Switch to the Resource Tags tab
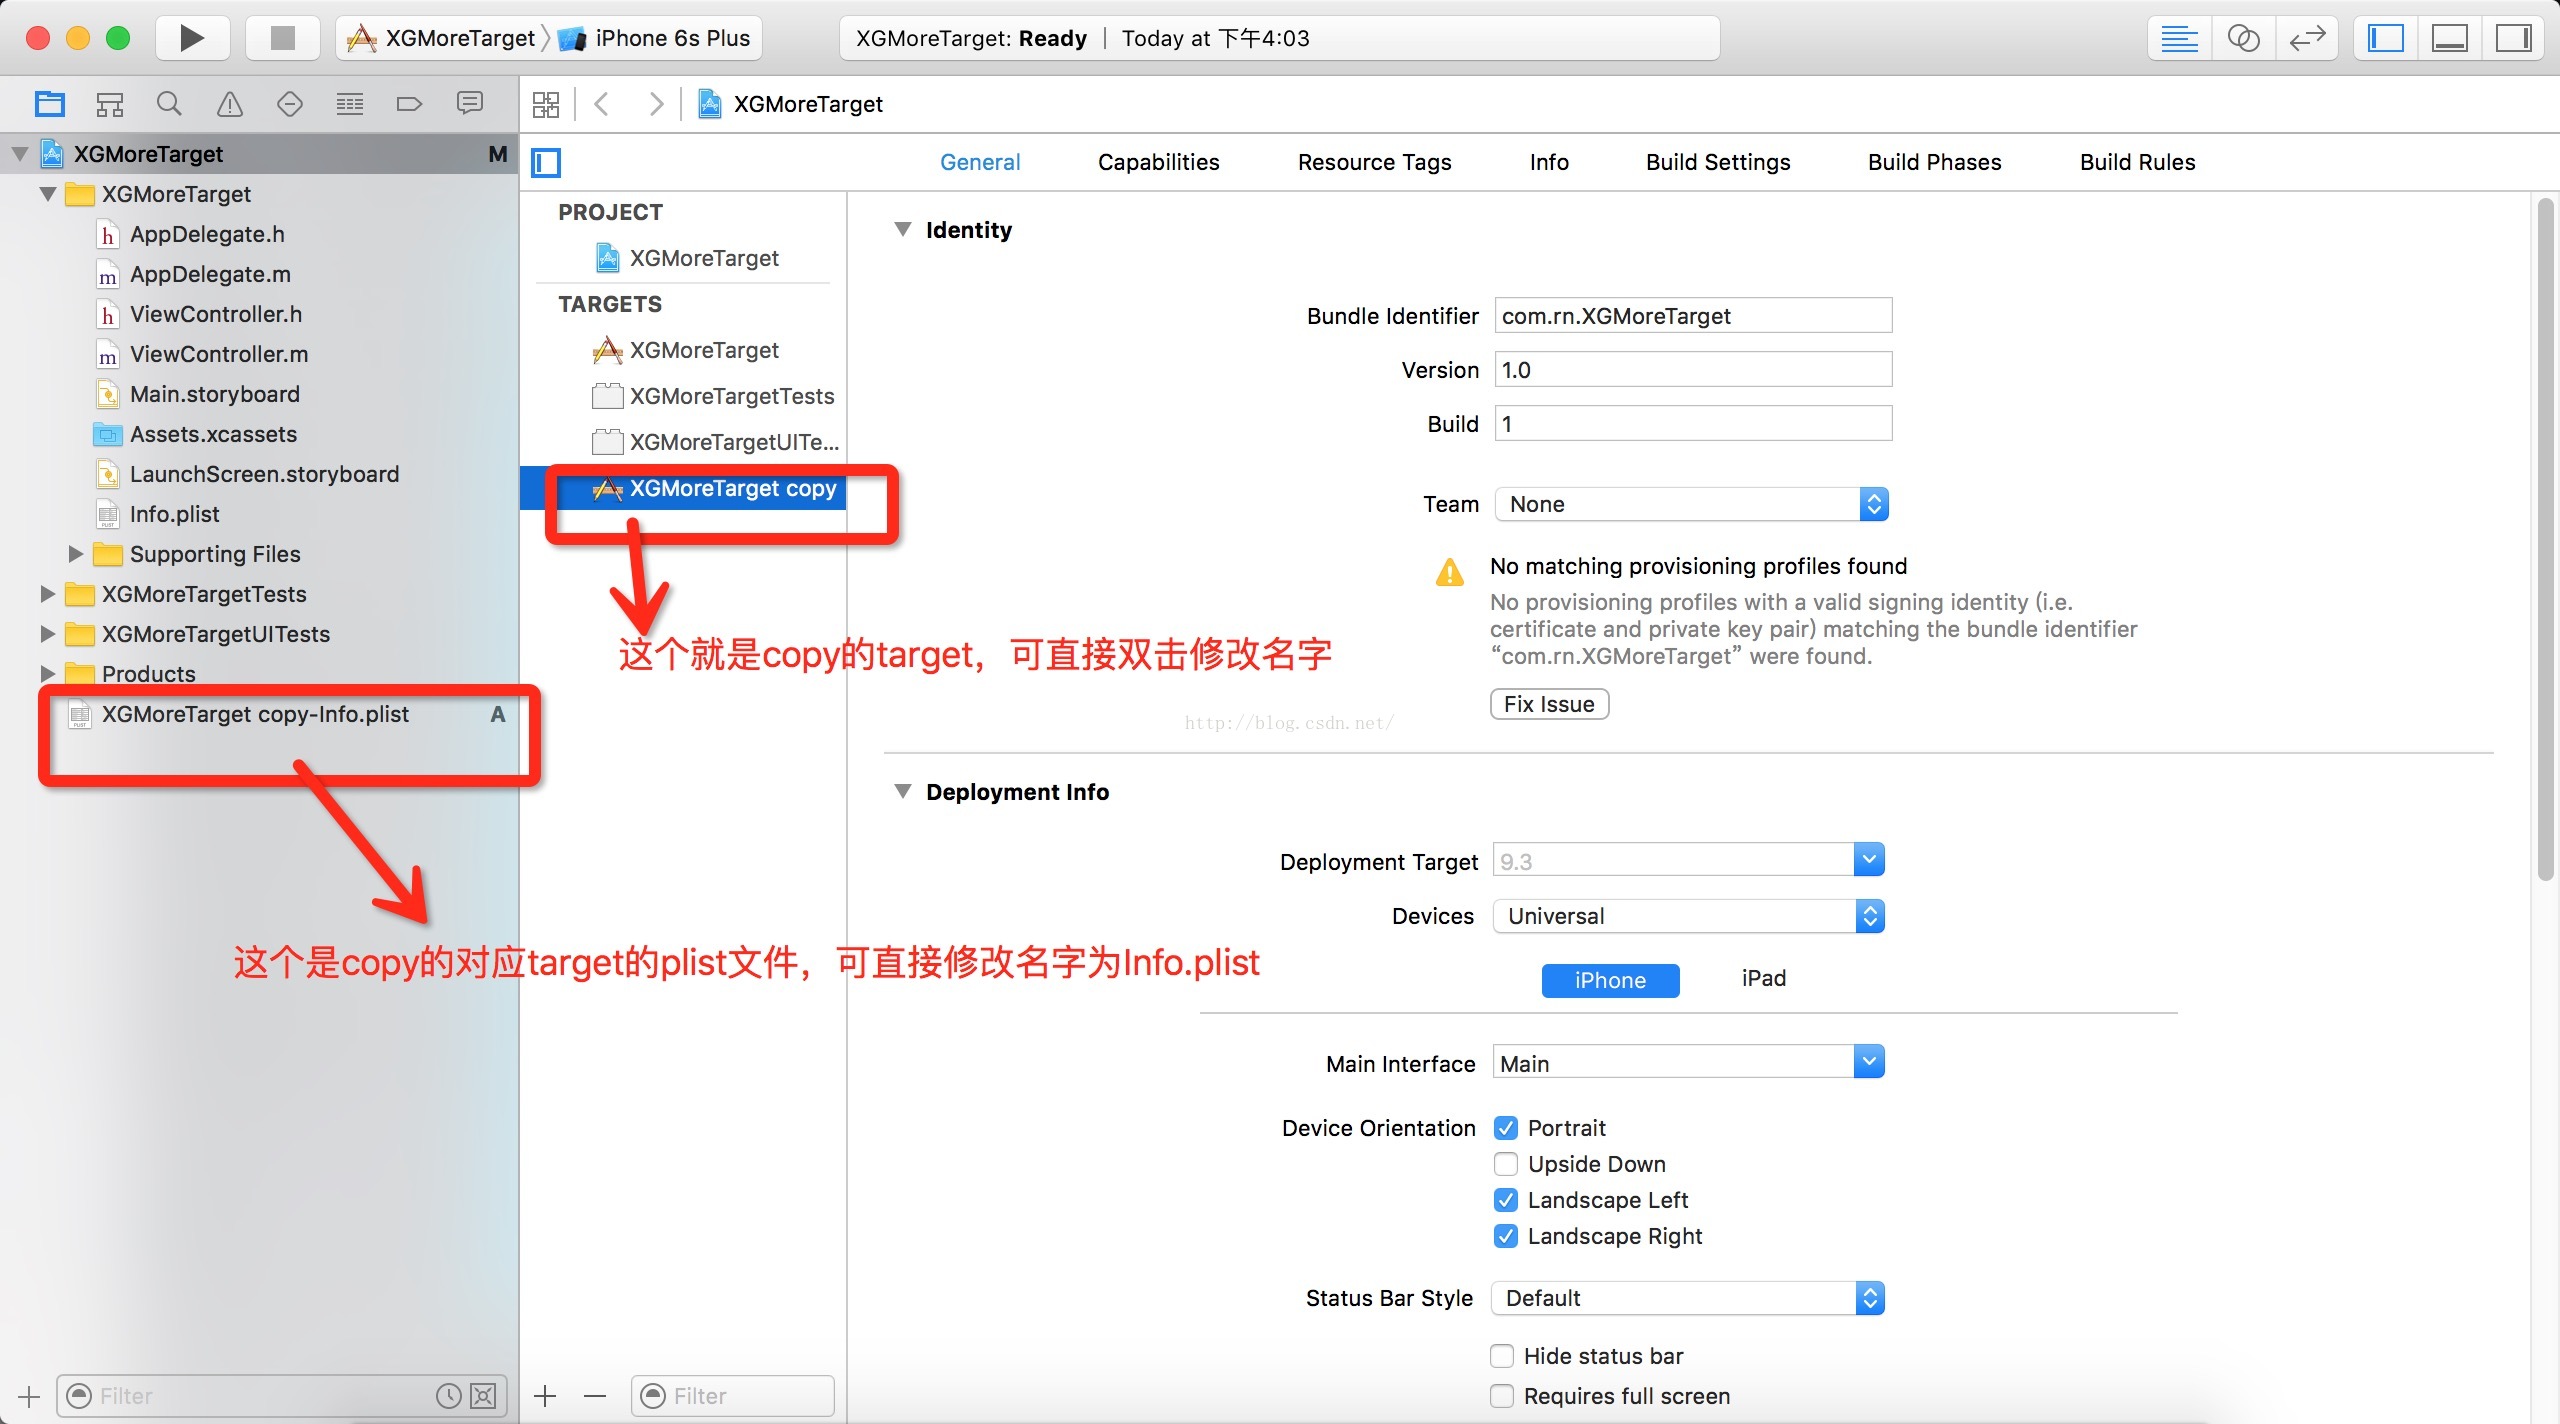 [x=1374, y=162]
